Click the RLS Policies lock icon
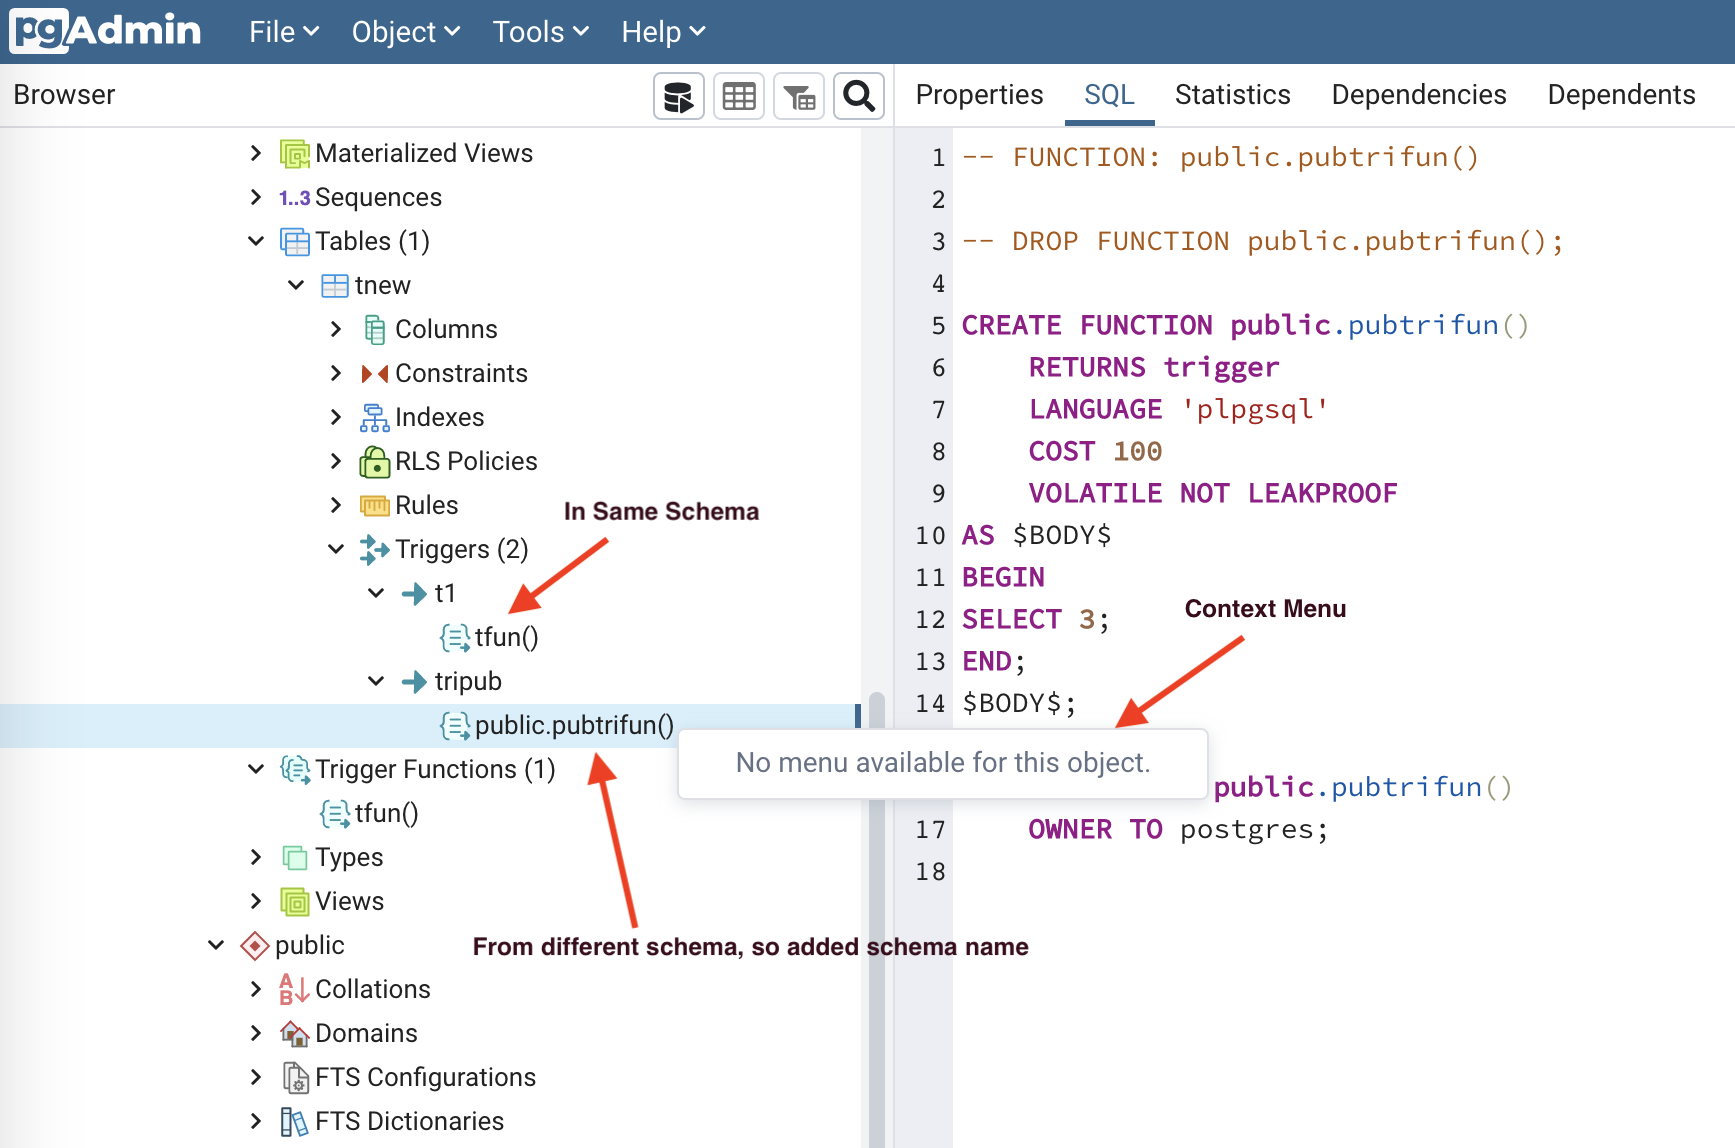1735x1148 pixels. coord(374,462)
